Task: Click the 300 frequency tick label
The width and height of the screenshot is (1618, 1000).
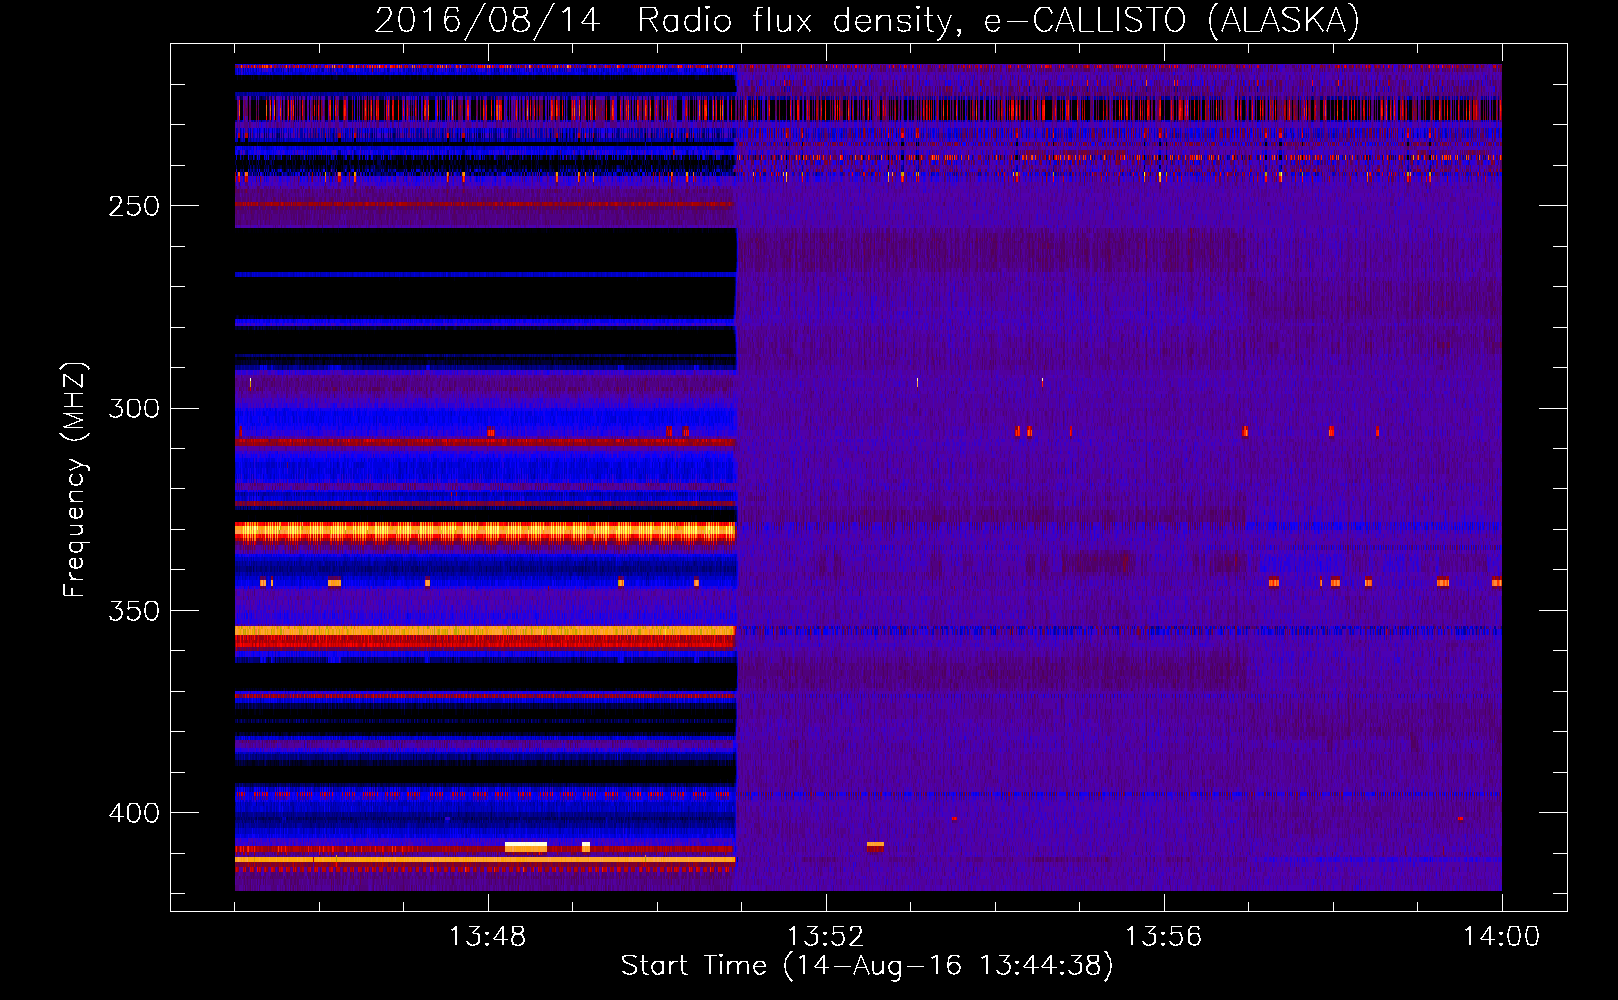Action: [134, 409]
